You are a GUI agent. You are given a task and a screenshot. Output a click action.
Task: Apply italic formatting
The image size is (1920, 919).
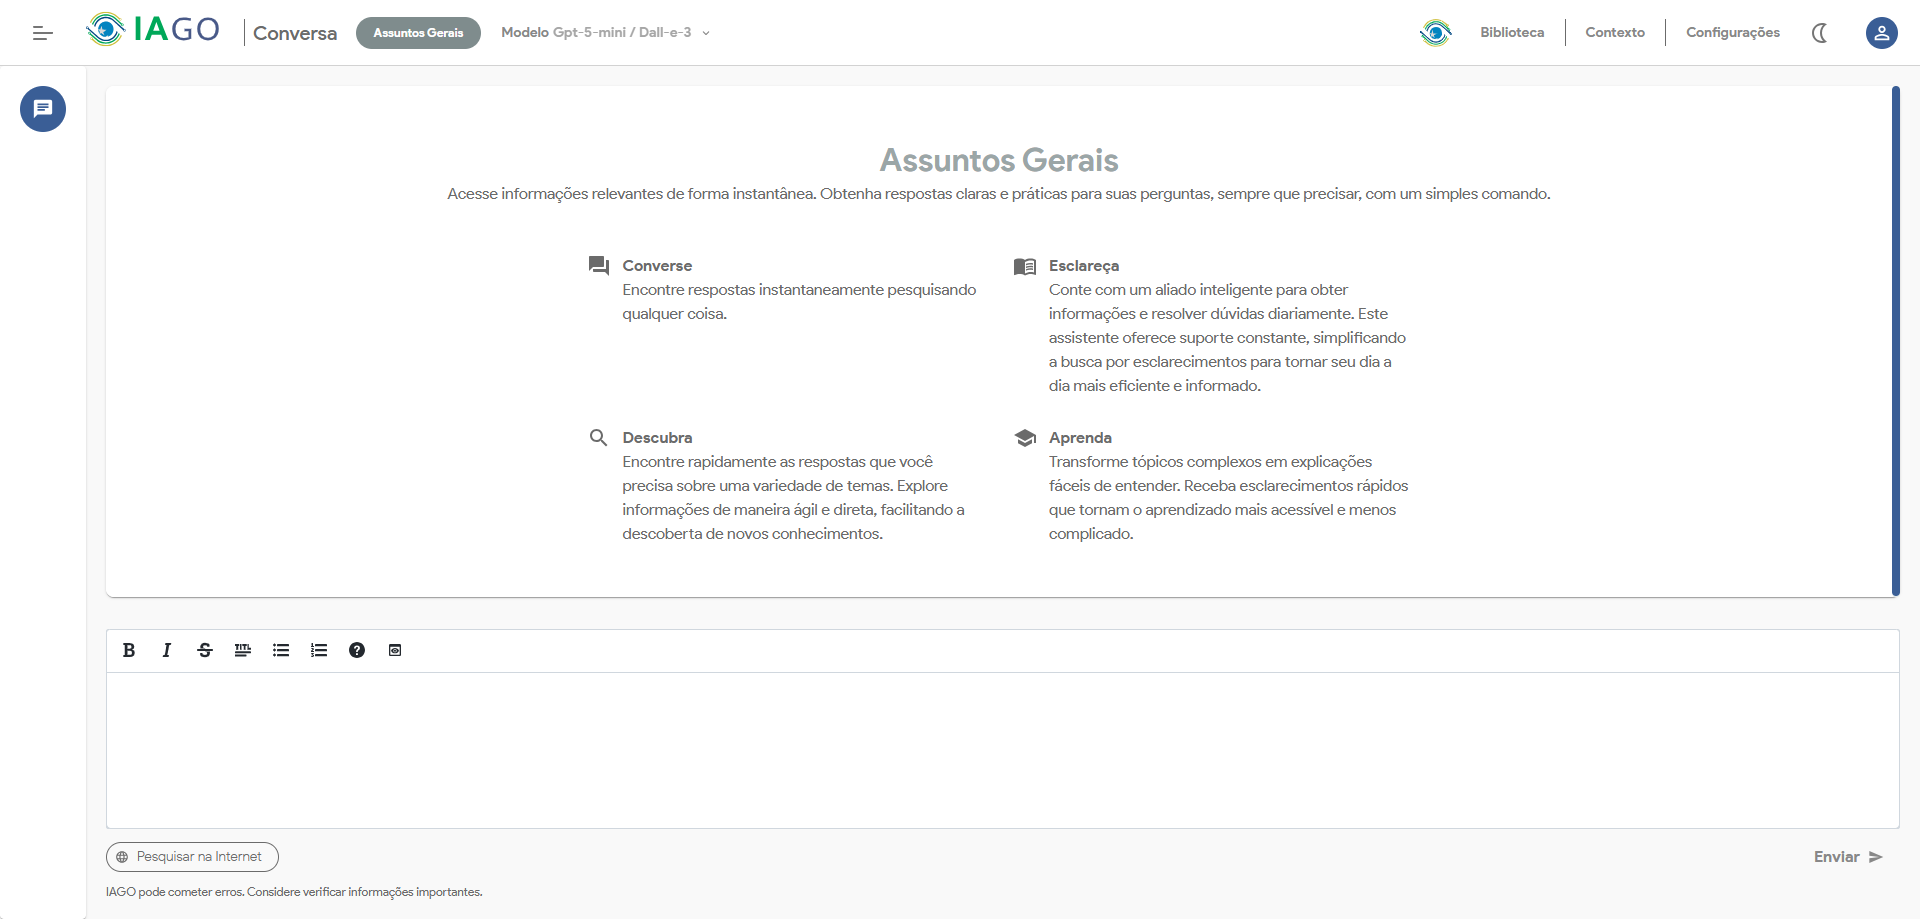(x=167, y=650)
